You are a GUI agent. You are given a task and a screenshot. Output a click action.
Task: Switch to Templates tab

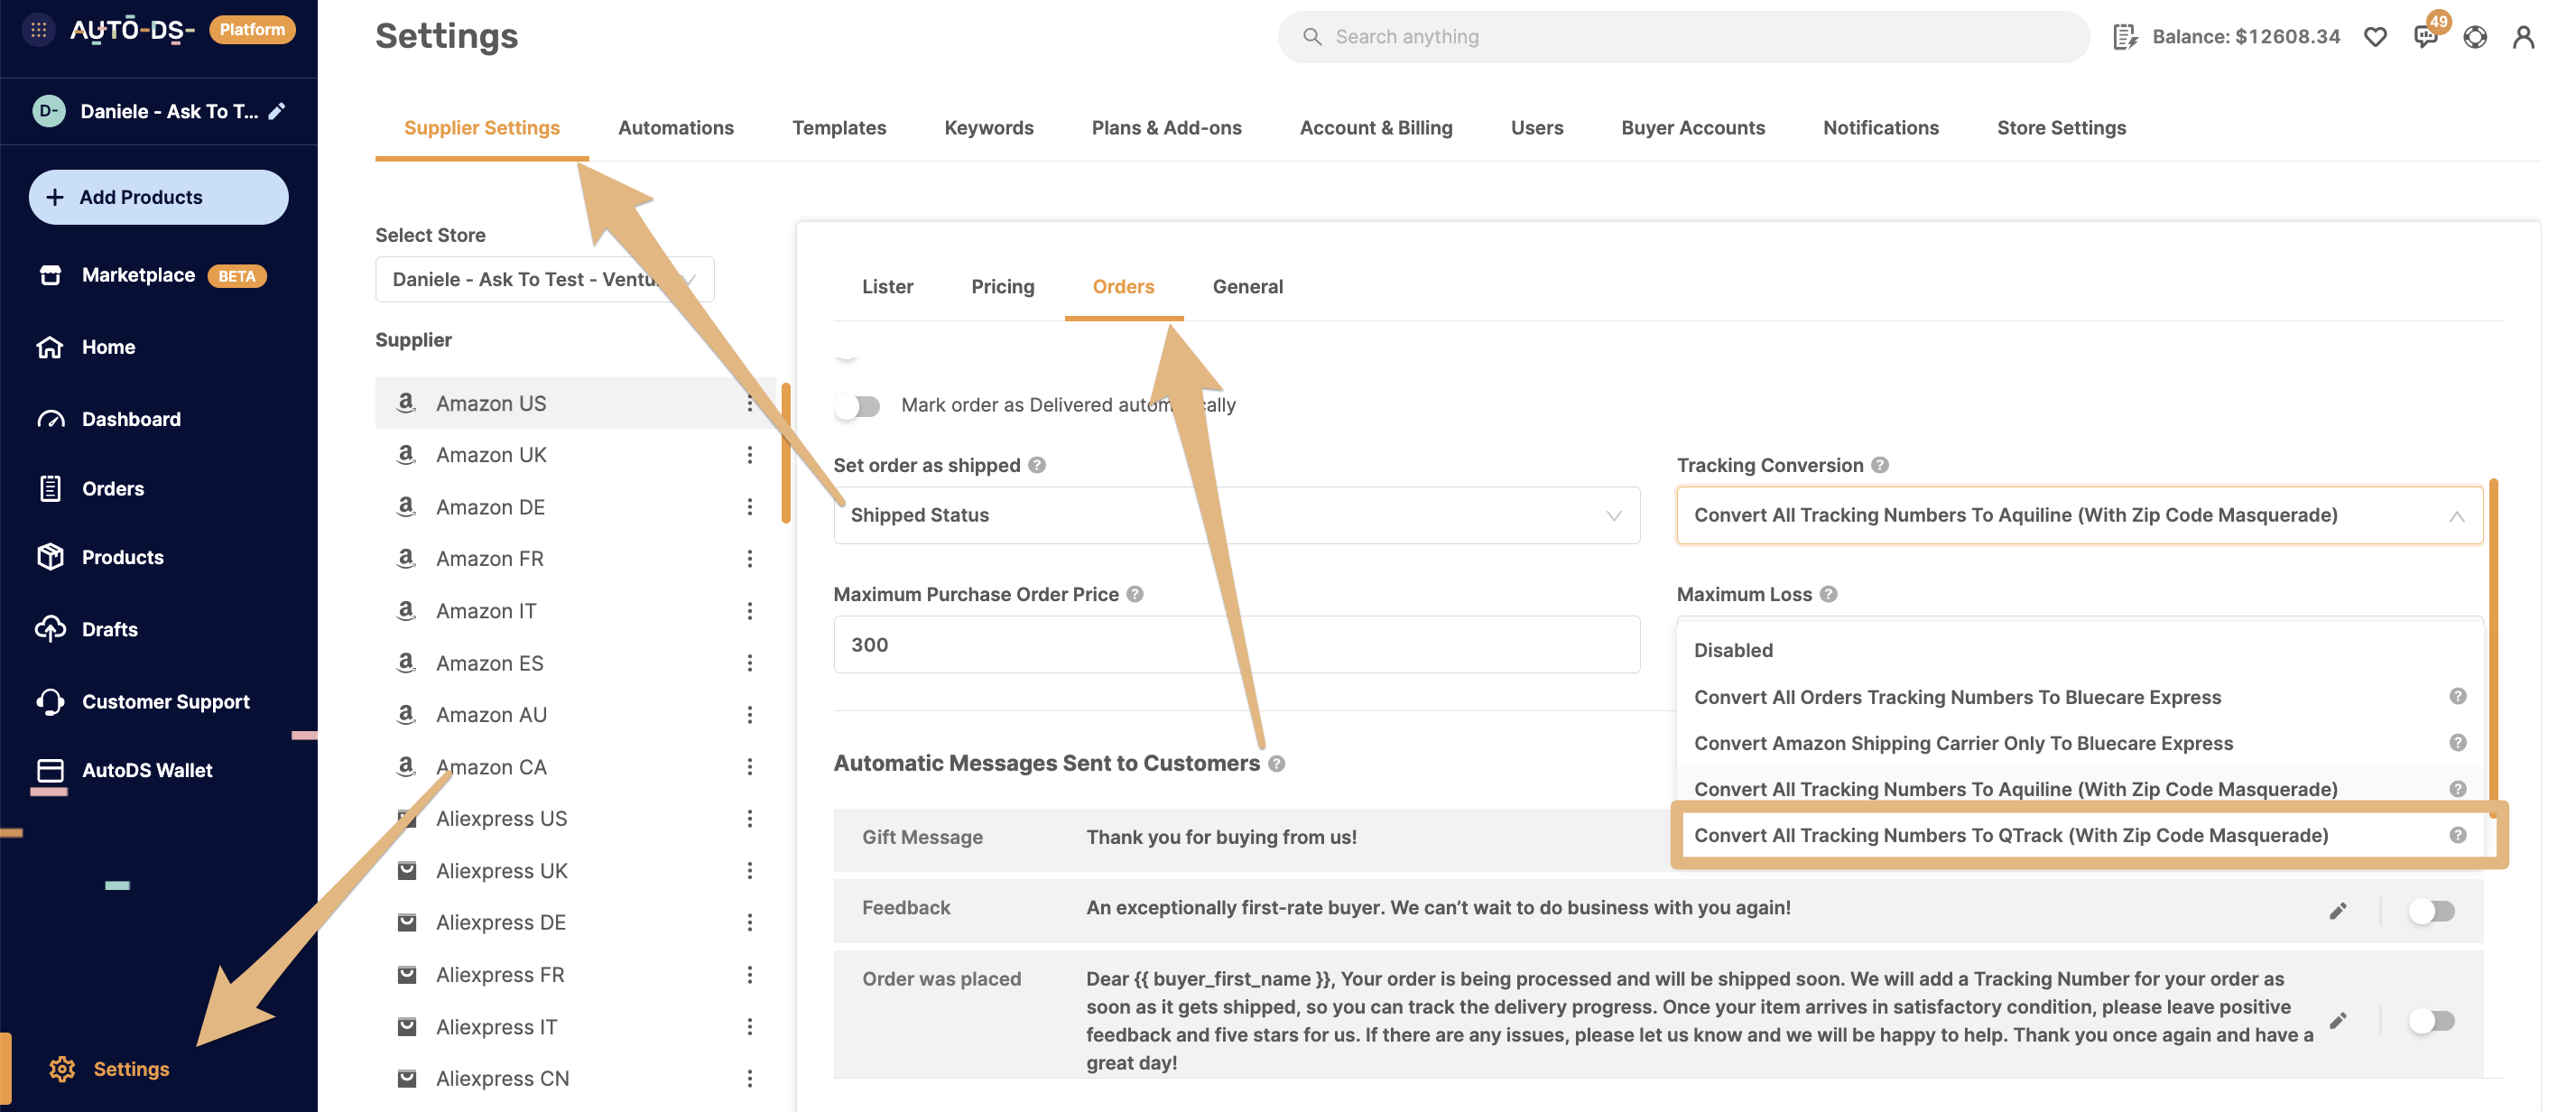click(x=839, y=128)
